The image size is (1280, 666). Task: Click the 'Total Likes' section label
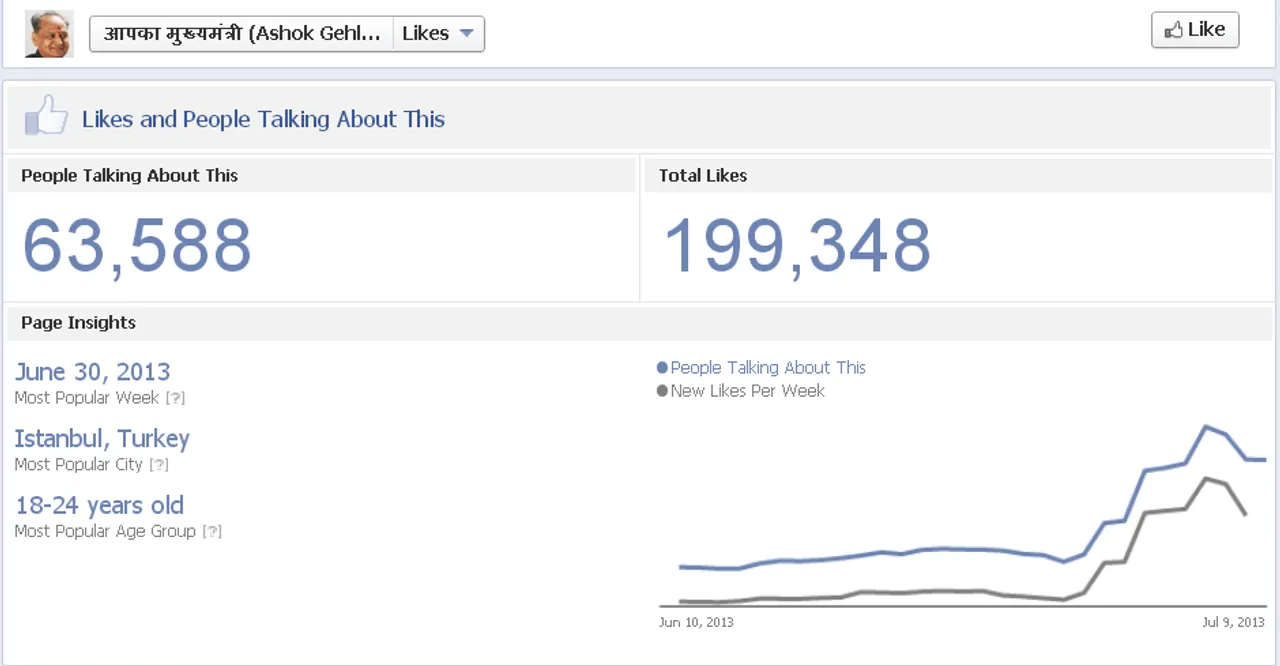pos(702,175)
